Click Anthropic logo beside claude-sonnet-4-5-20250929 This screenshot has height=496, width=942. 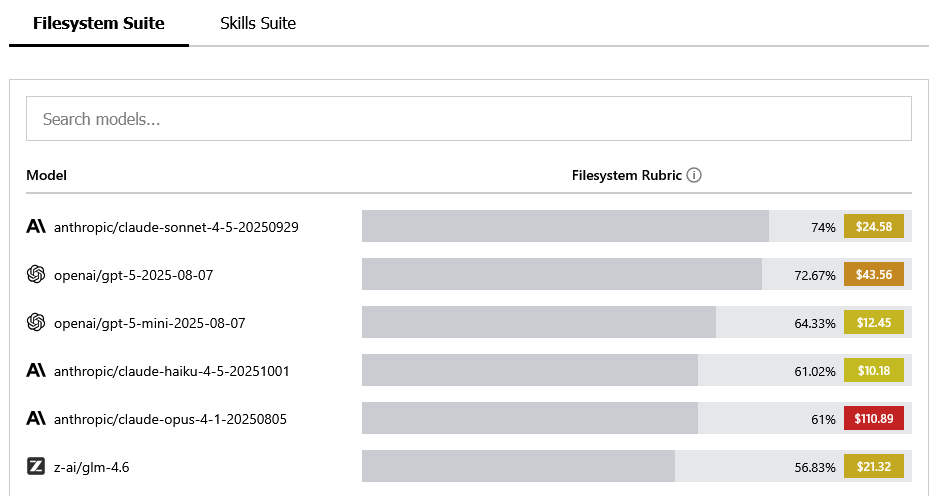point(36,227)
